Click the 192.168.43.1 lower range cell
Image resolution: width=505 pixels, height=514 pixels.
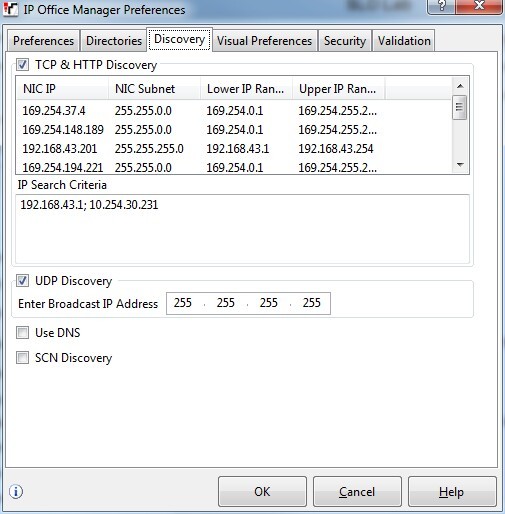click(x=237, y=148)
